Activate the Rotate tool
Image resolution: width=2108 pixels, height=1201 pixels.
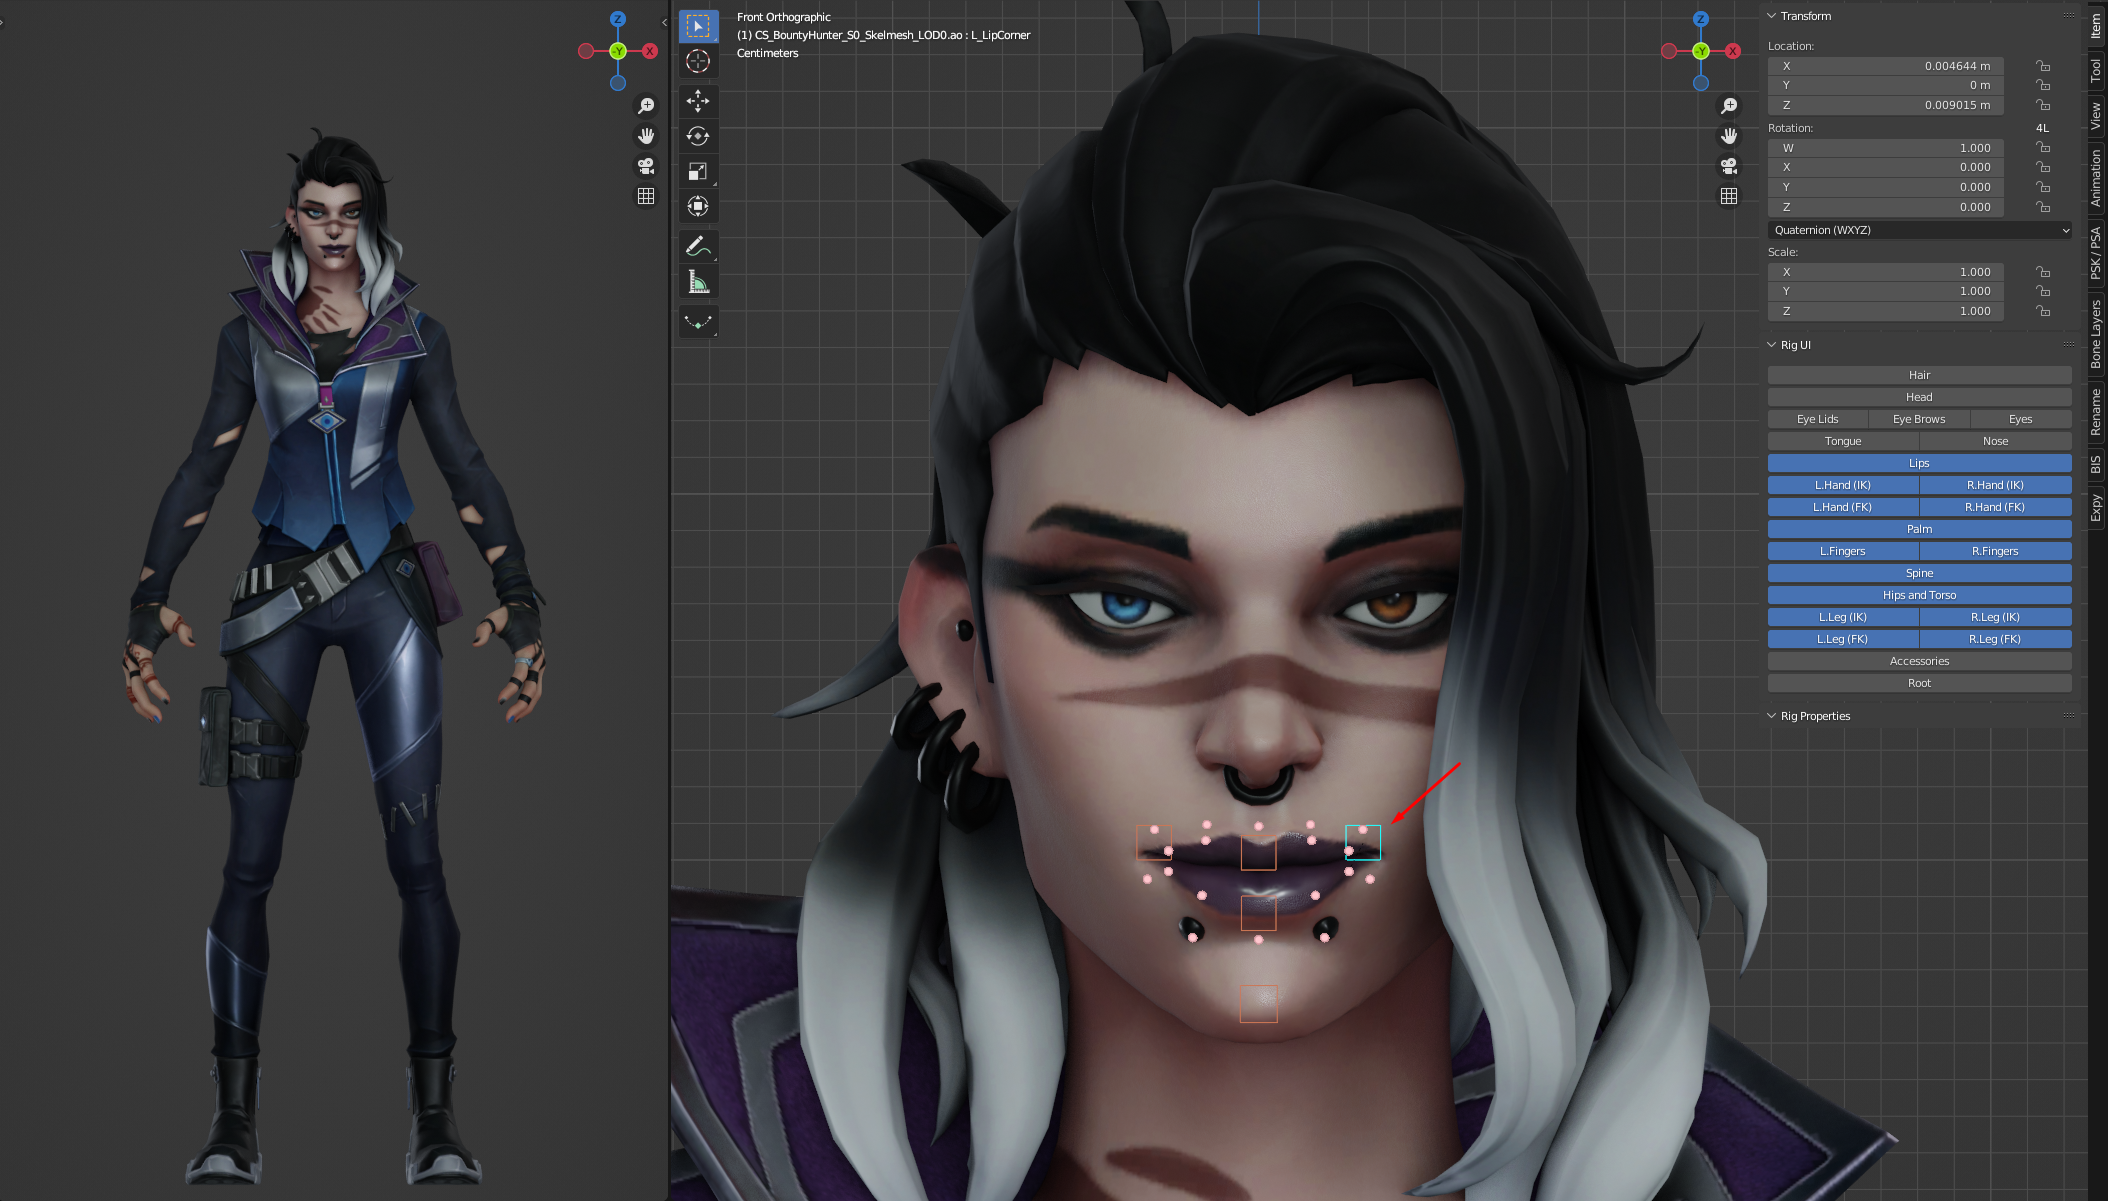[698, 136]
